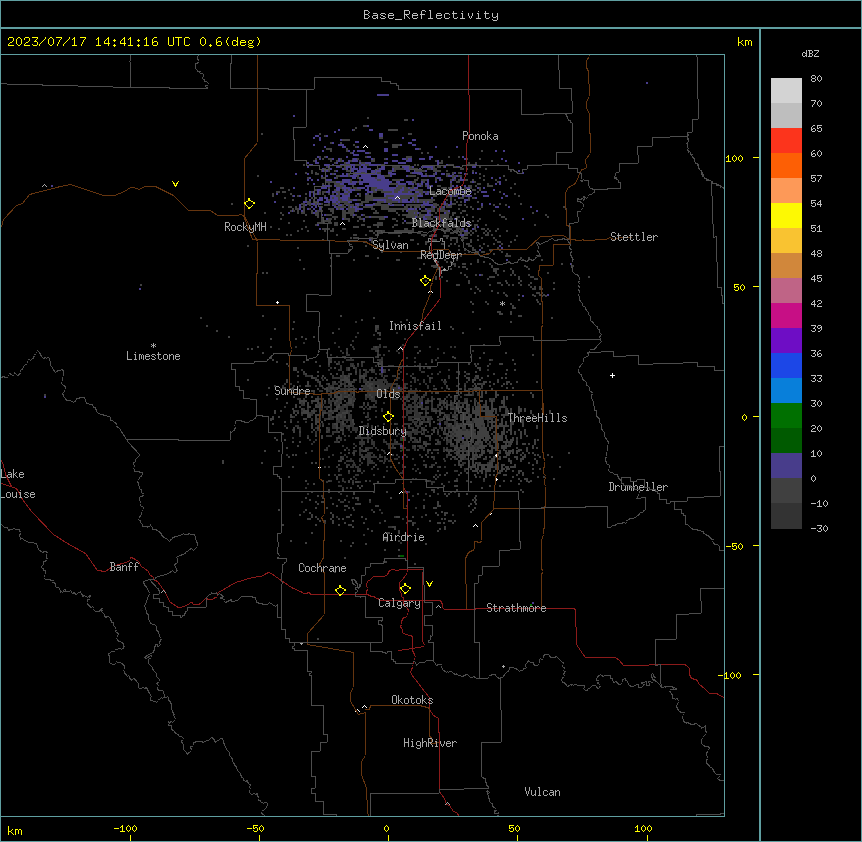This screenshot has height=842, width=862.
Task: Click the Ponoka city label
Action: (480, 136)
